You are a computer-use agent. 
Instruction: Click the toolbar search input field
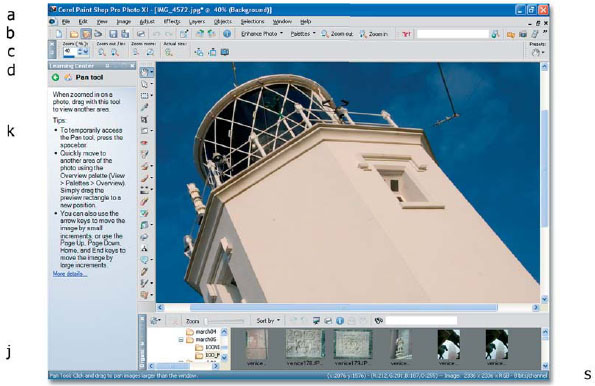pos(453,34)
